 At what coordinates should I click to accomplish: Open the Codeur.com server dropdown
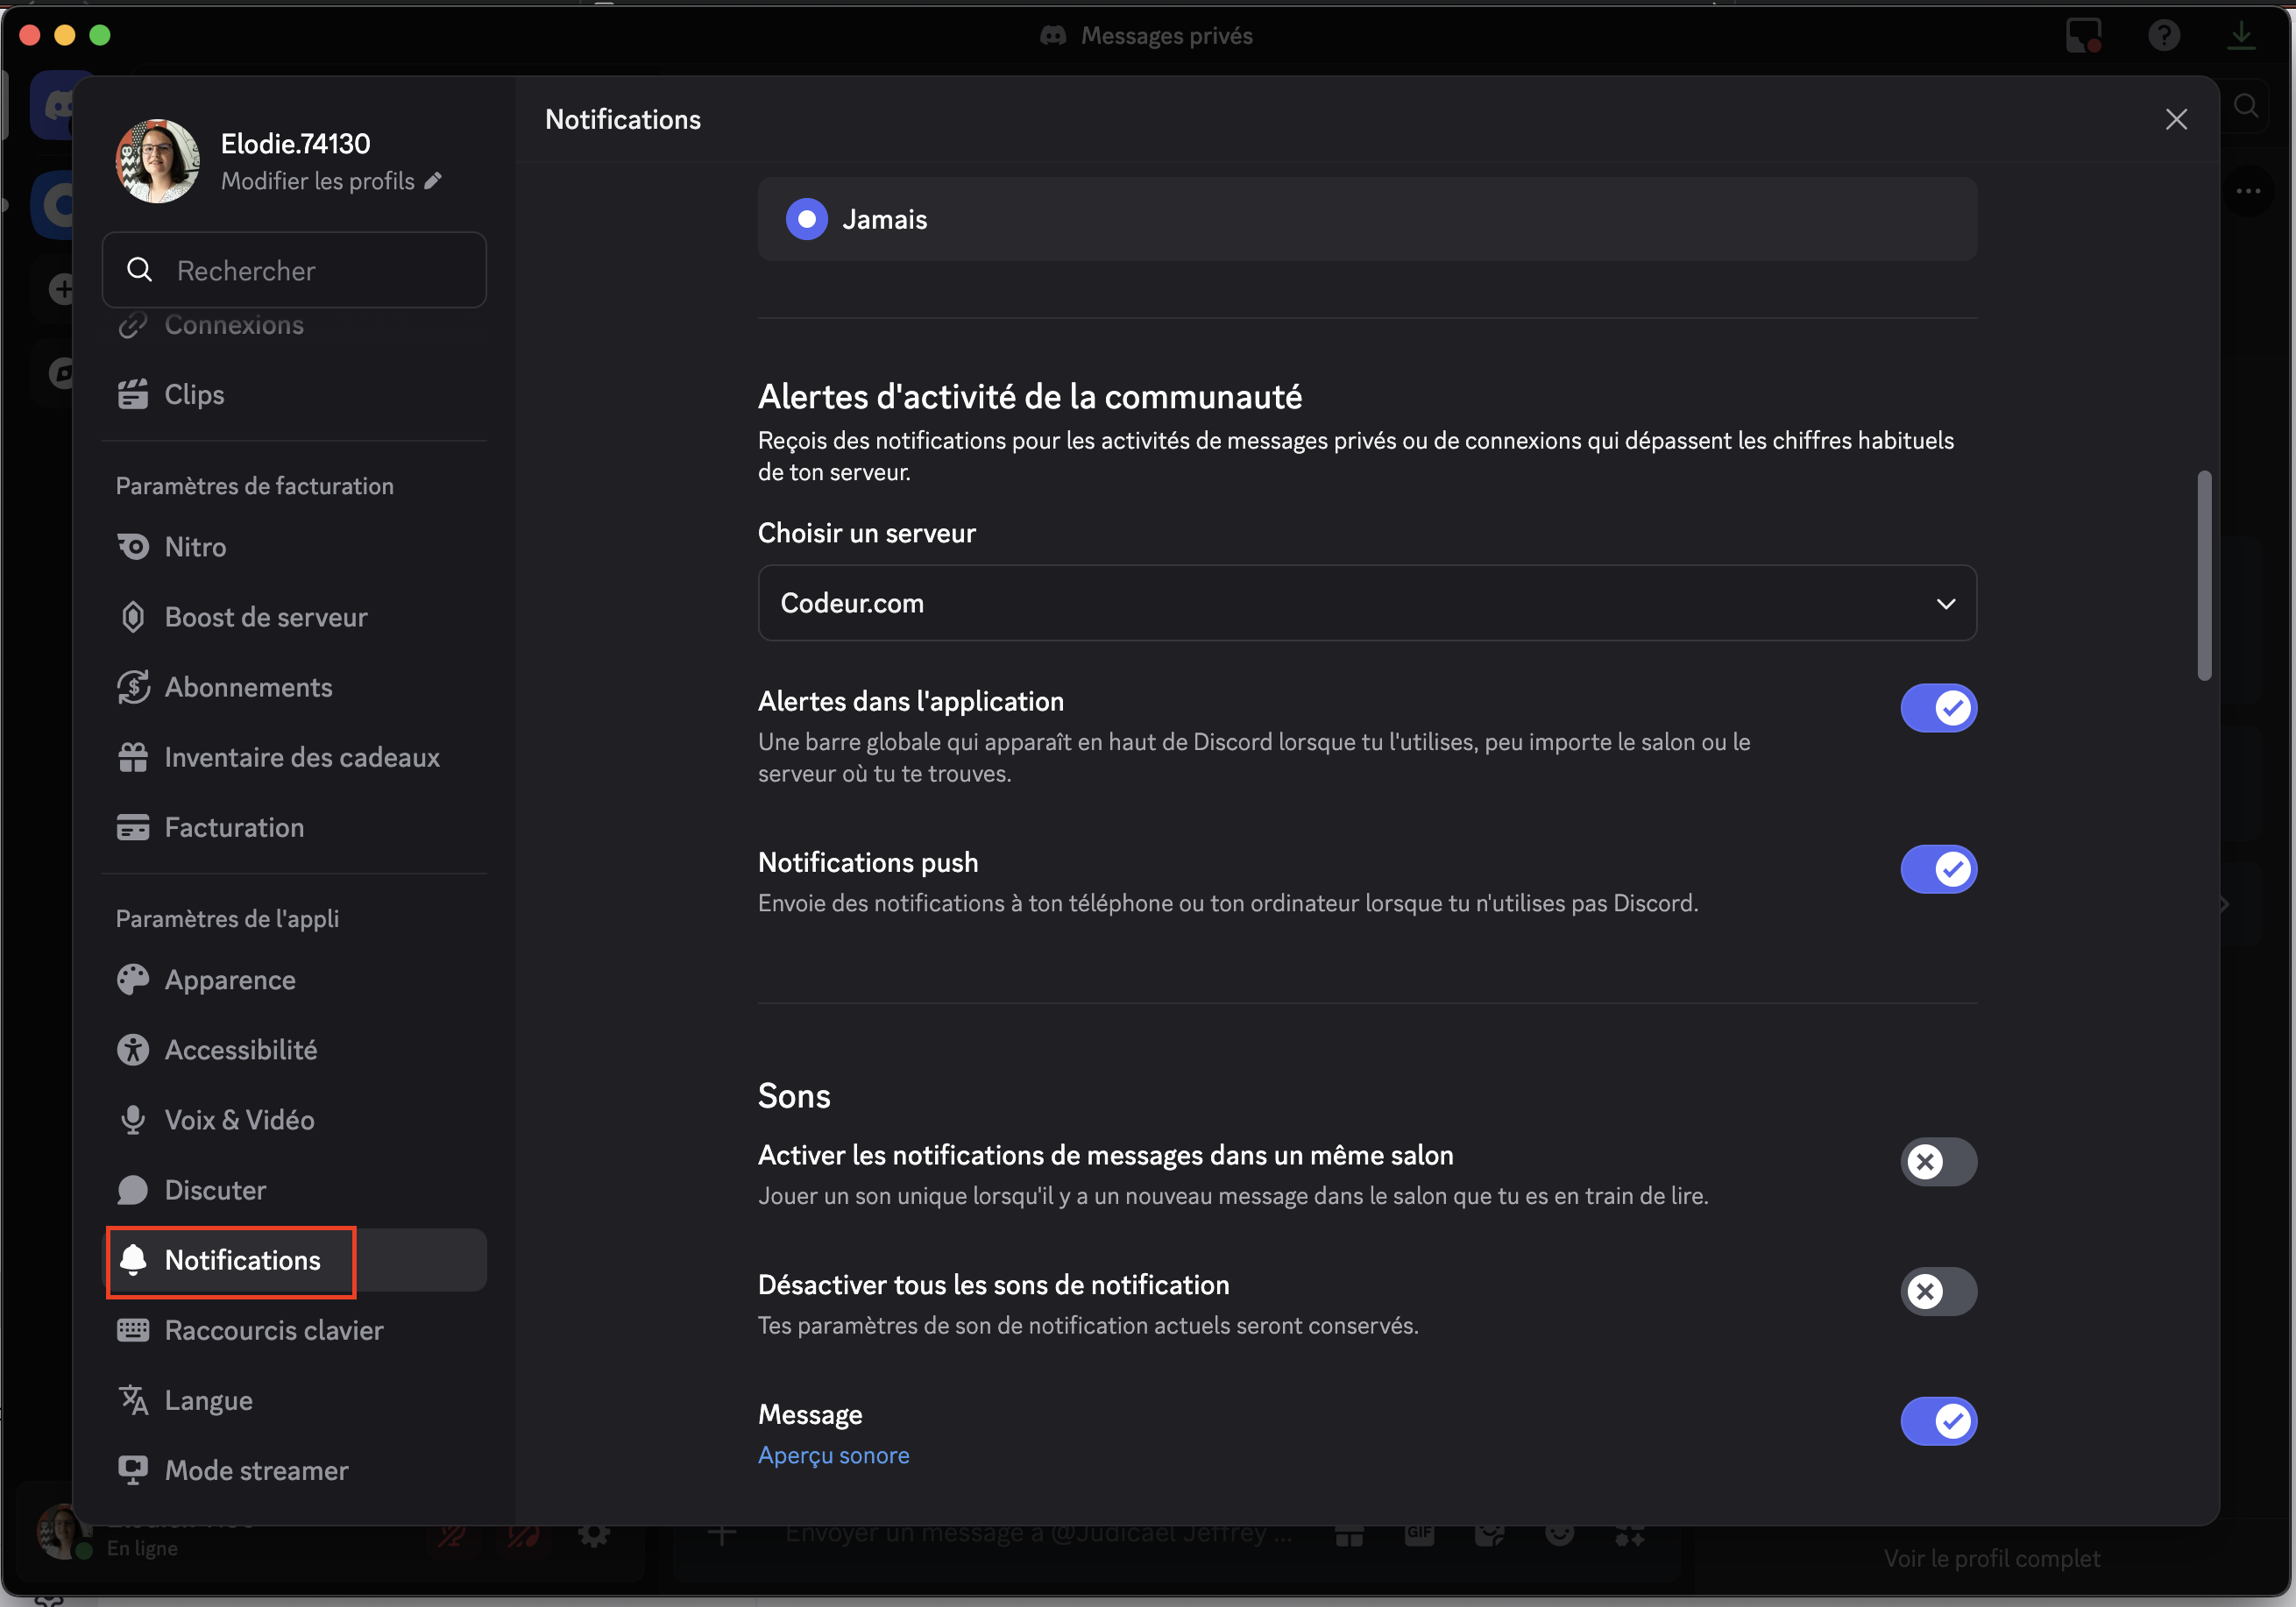coord(1366,603)
